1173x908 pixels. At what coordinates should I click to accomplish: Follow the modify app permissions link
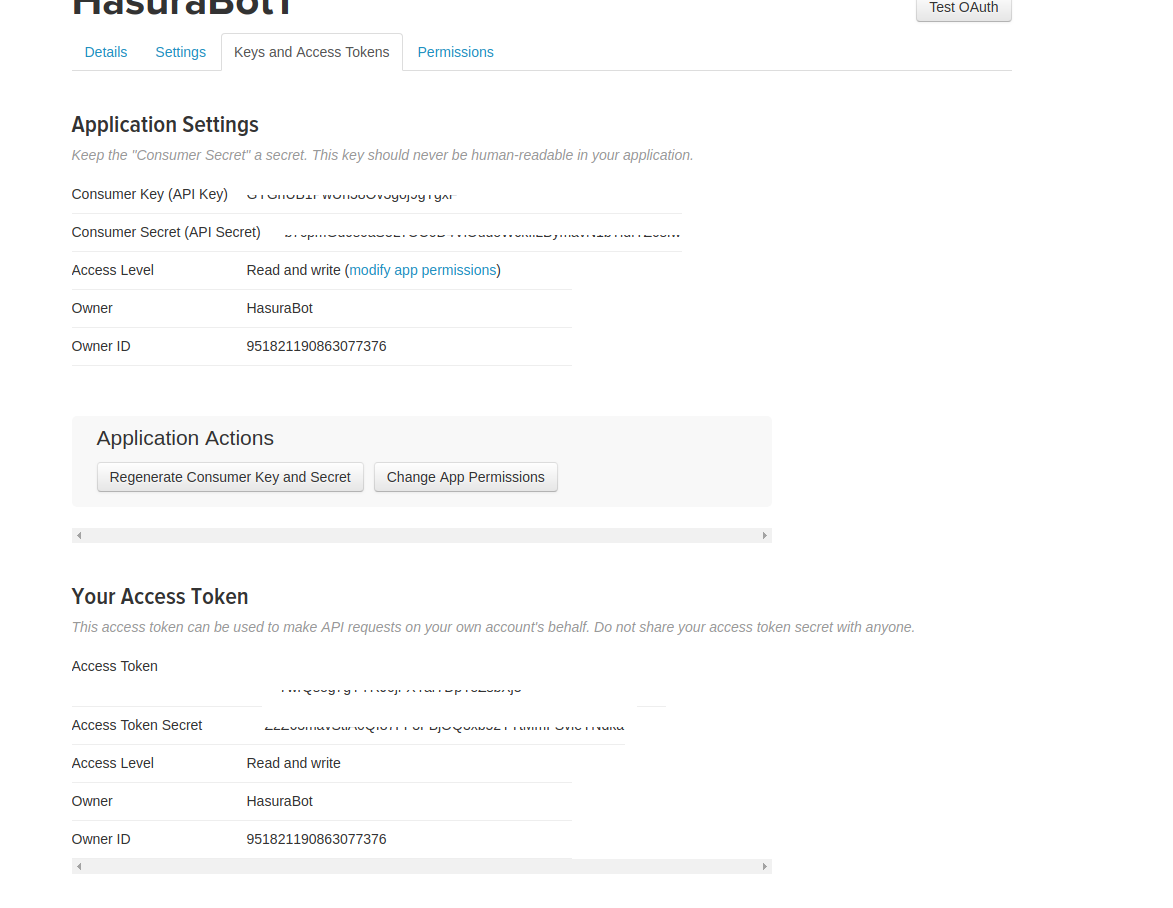[x=423, y=270]
